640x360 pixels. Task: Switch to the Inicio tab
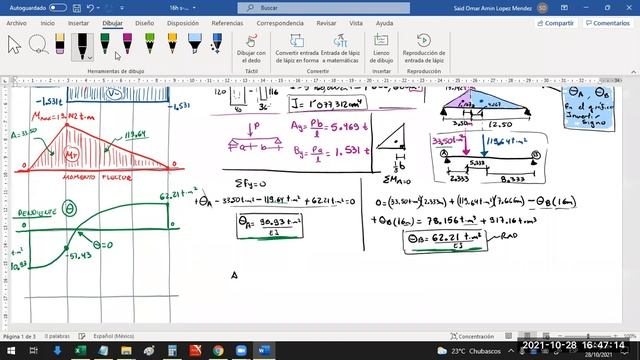pos(47,23)
